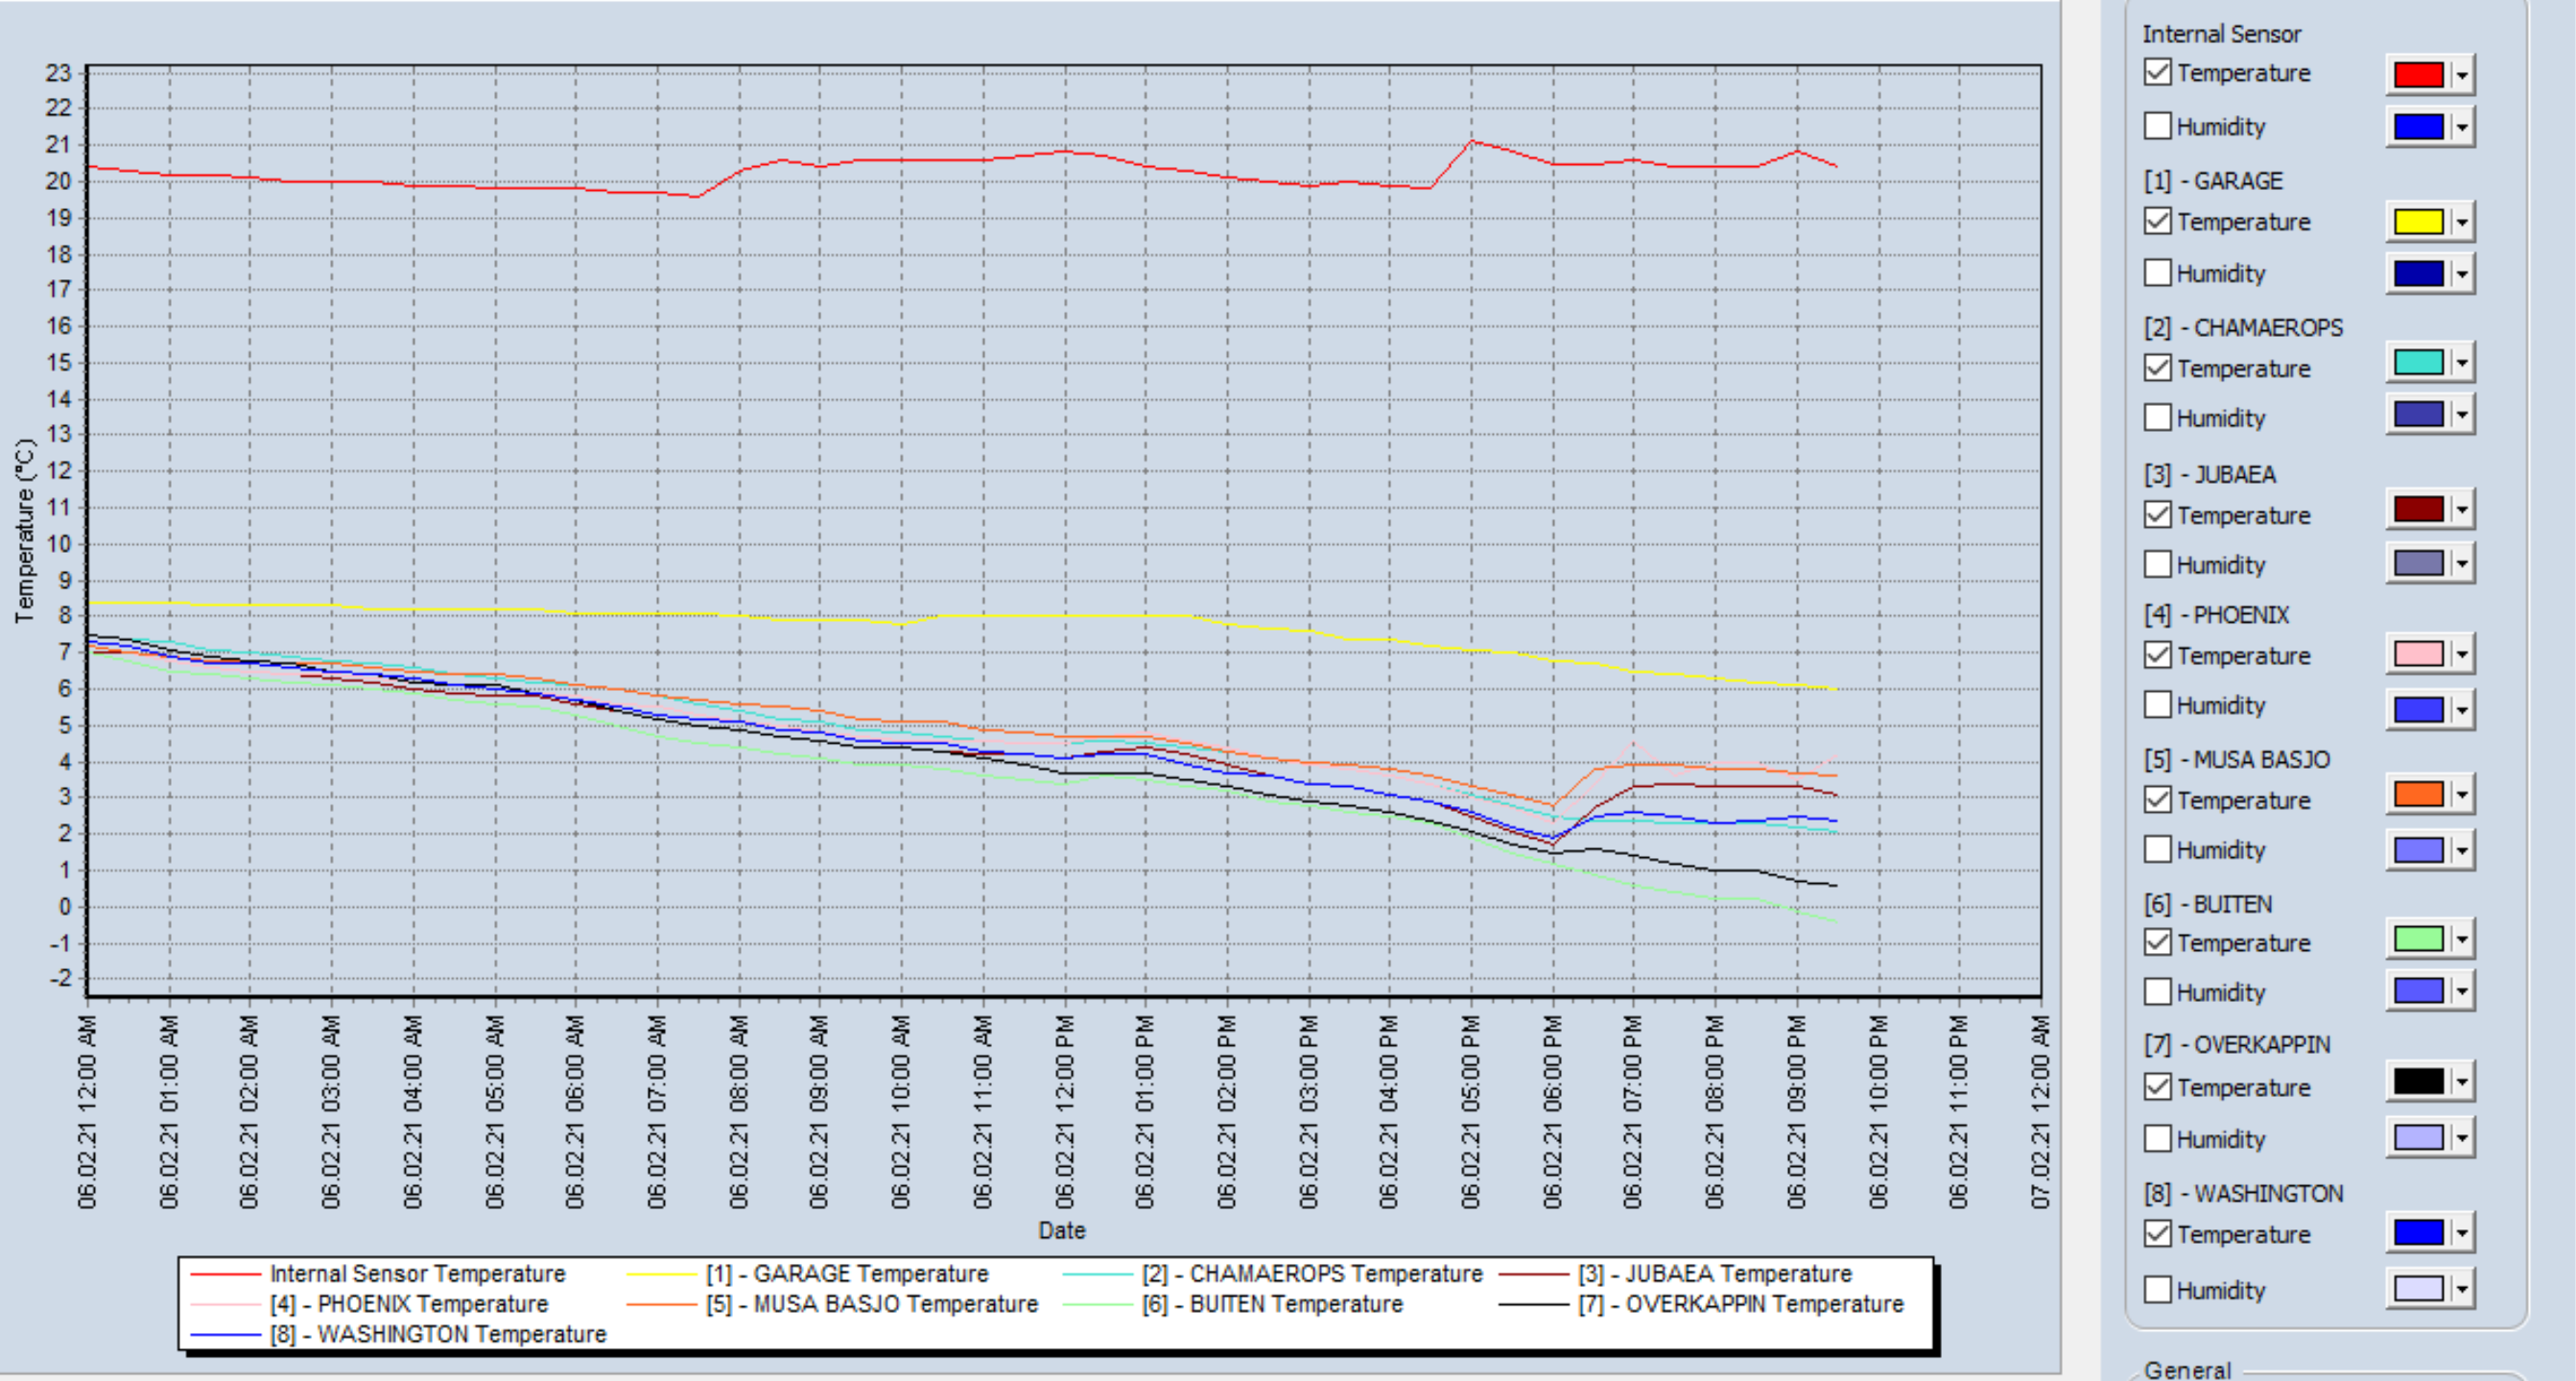The width and height of the screenshot is (2576, 1381).
Task: Click dark red JUBAEA Temperature color swatch
Action: 2418,509
